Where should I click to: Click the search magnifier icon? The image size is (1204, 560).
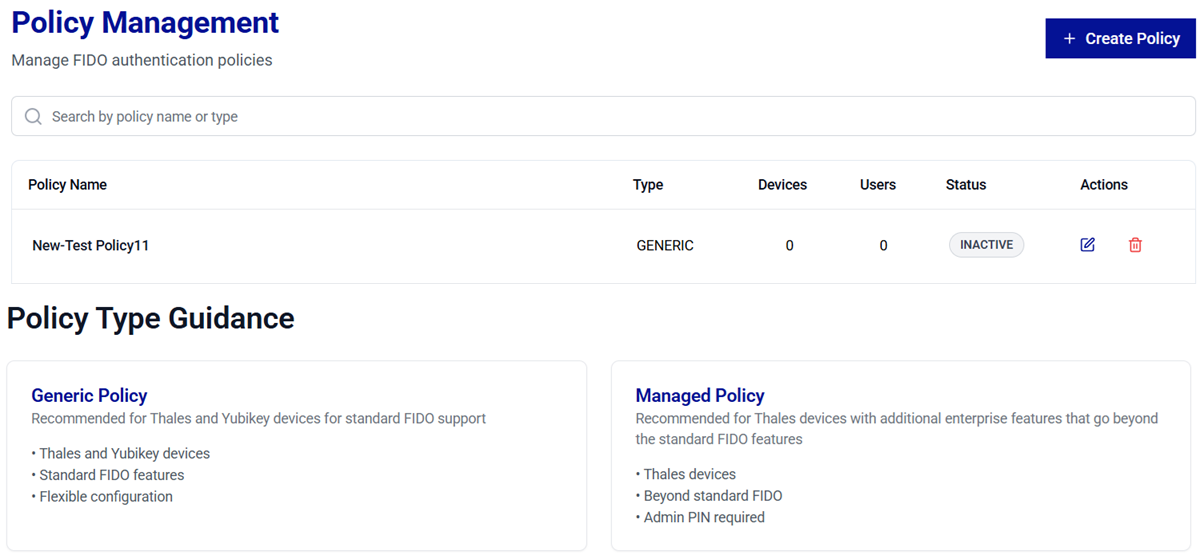[x=33, y=117]
